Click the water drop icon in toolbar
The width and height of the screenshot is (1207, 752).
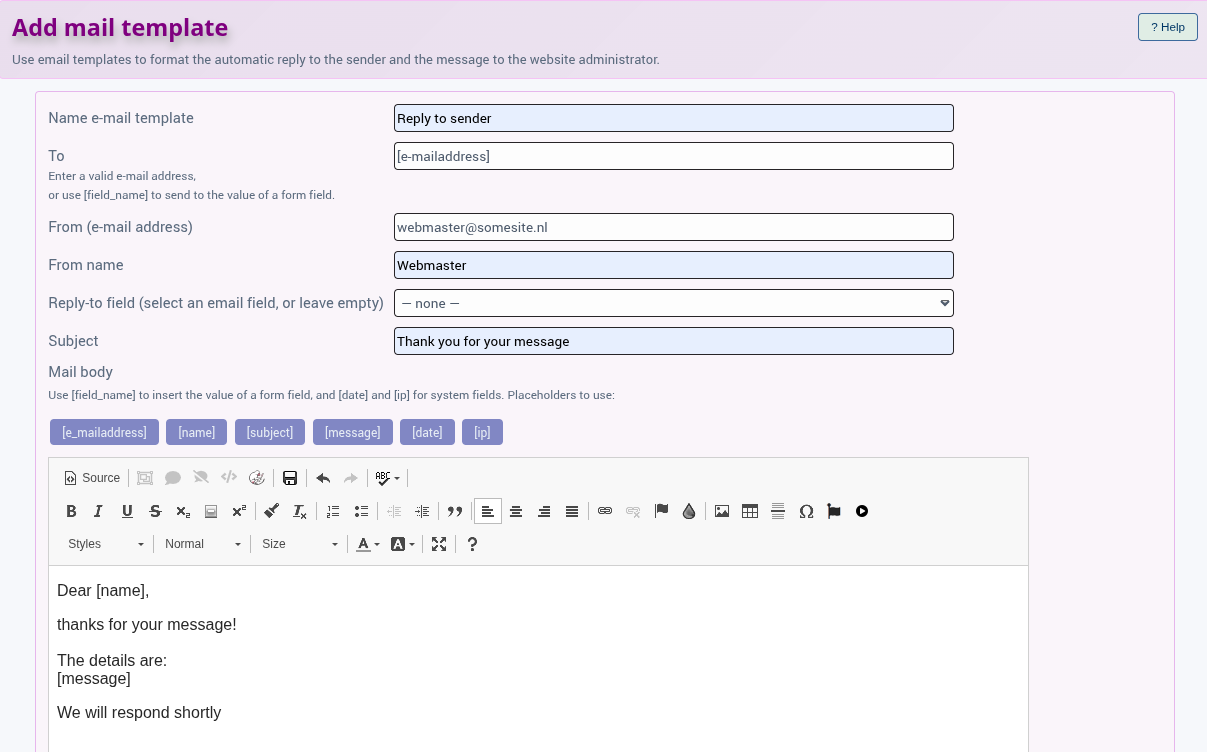coord(689,511)
